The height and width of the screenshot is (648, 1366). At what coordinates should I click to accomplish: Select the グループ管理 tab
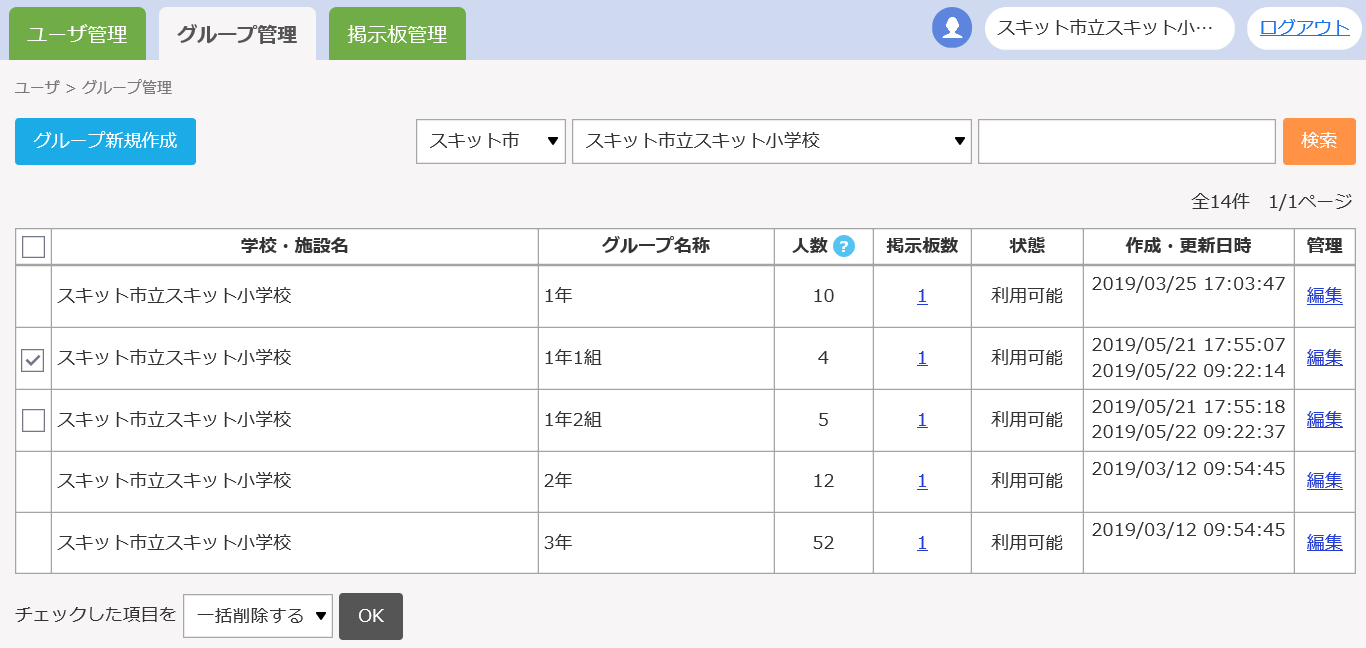(237, 34)
